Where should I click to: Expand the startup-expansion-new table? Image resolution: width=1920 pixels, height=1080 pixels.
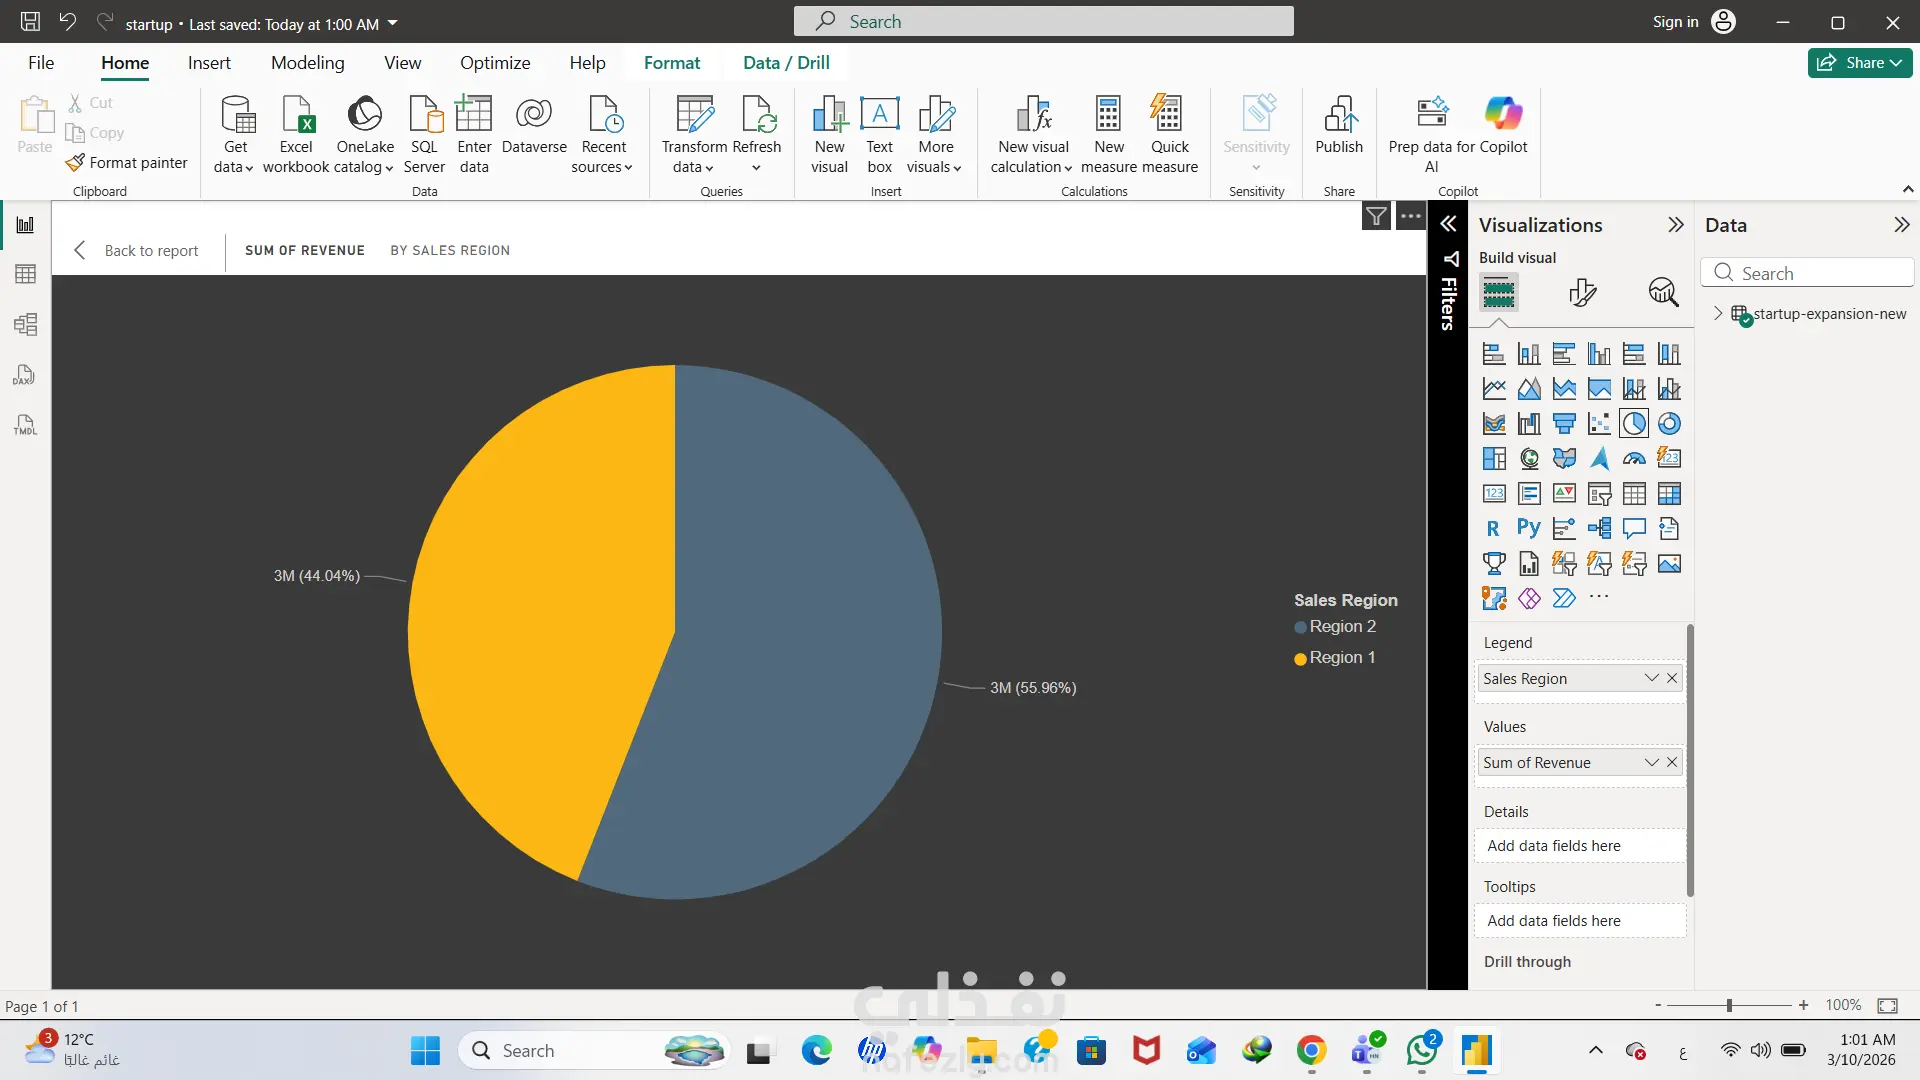coord(1718,314)
